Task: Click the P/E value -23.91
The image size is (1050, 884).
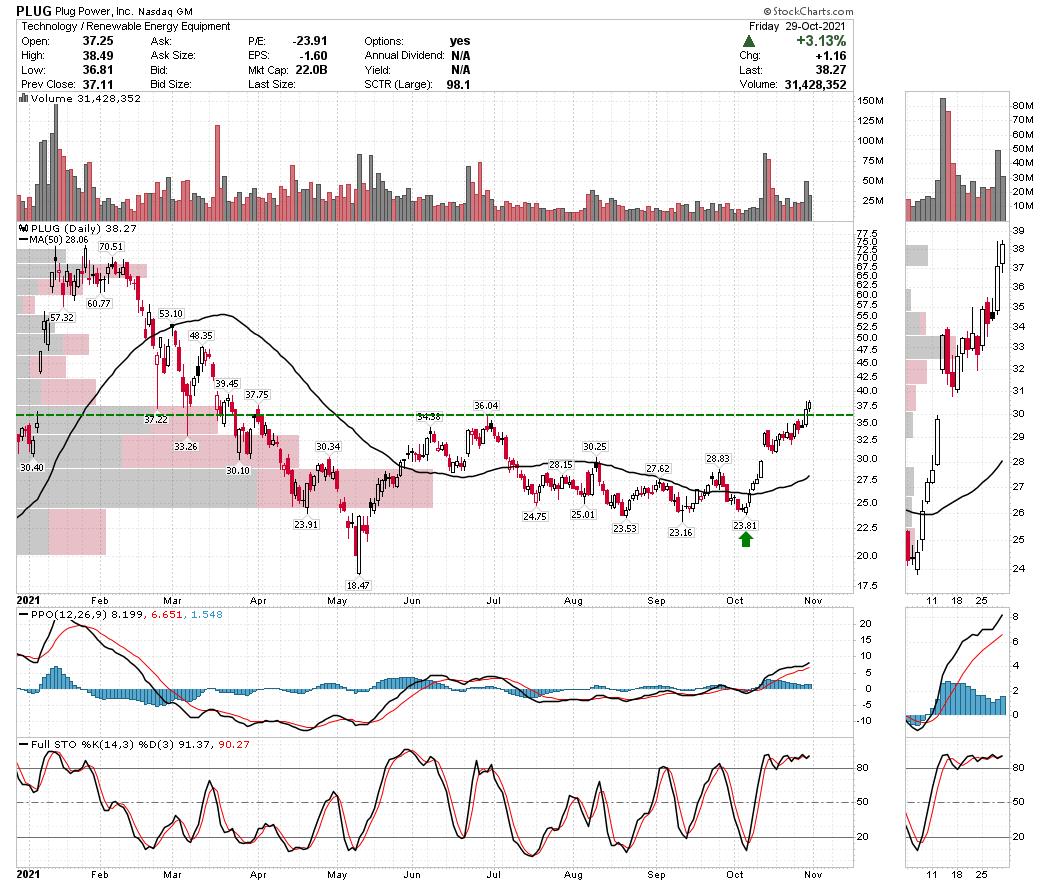Action: (x=309, y=41)
